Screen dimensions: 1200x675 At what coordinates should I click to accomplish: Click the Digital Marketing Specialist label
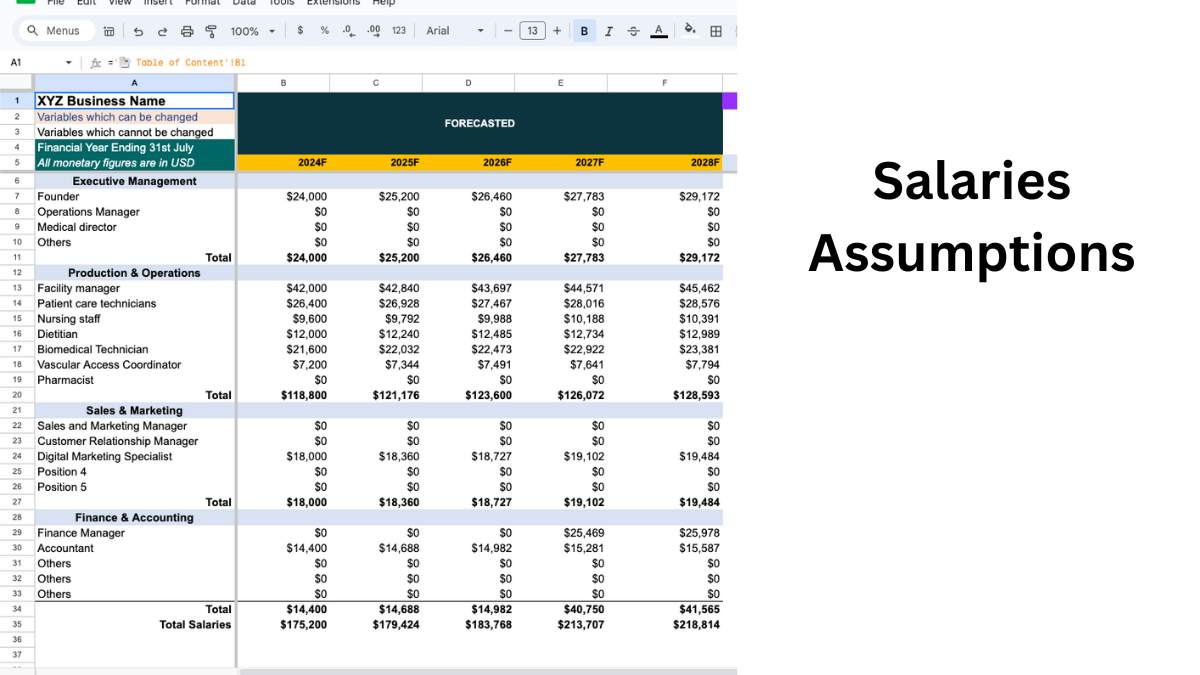coord(104,456)
